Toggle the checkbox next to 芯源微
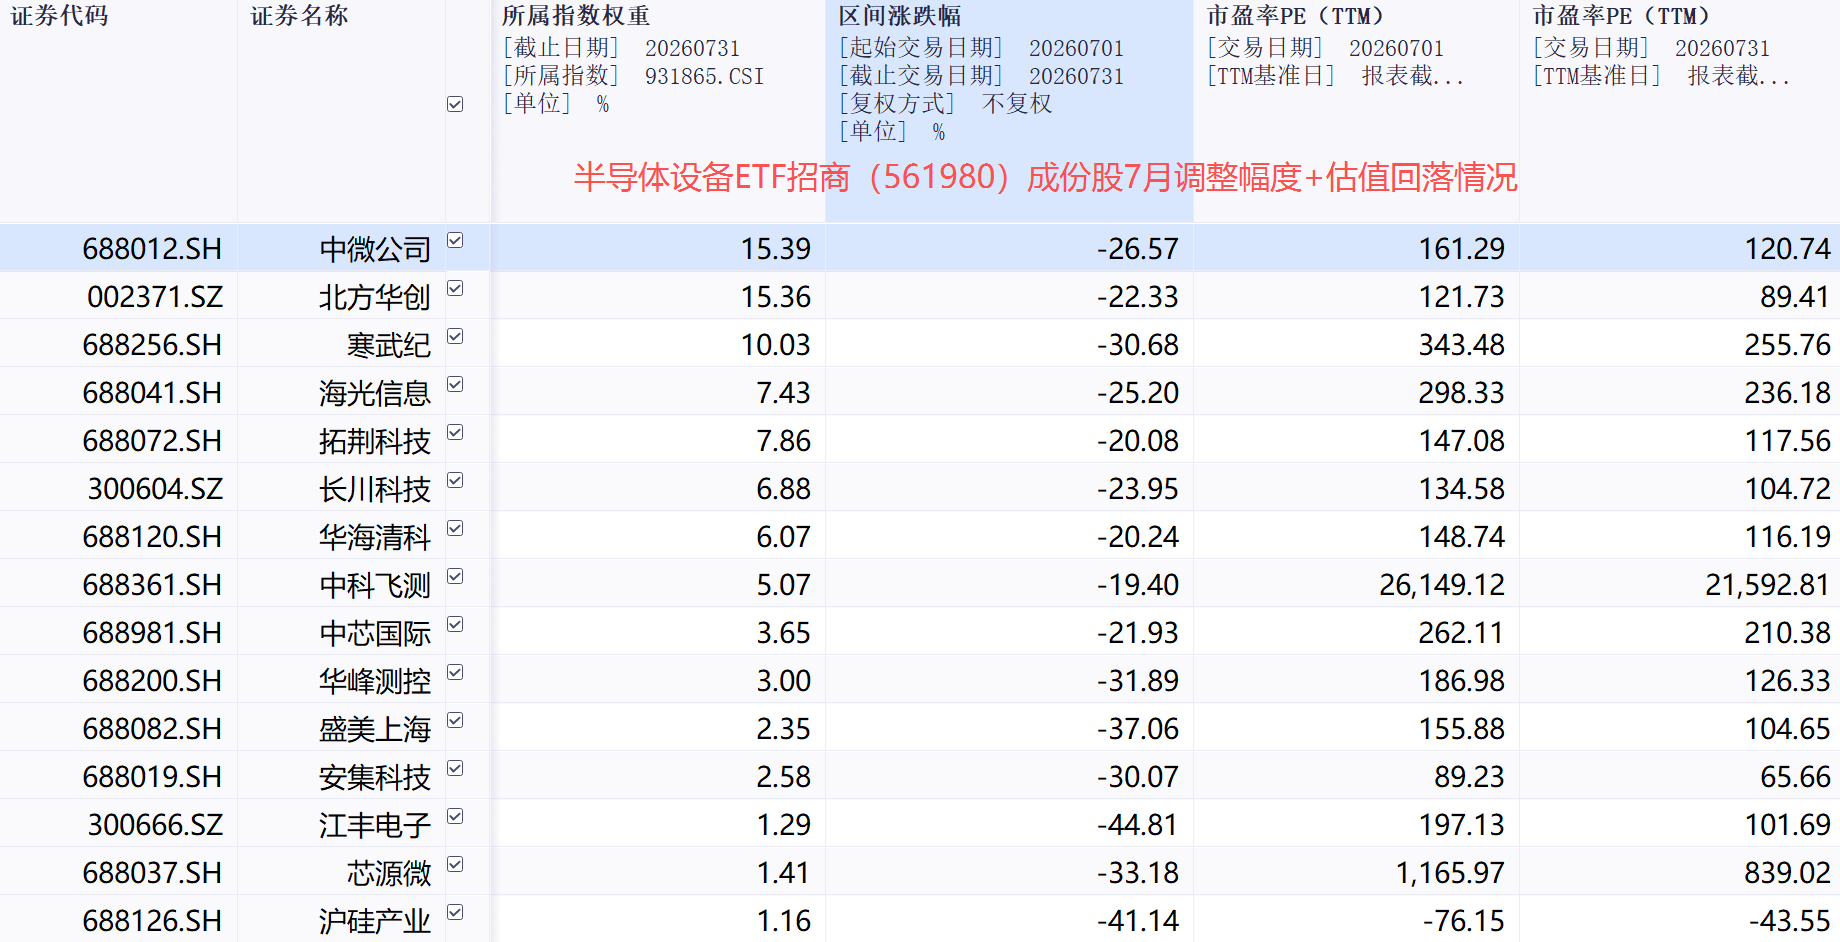The image size is (1840, 942). [455, 864]
